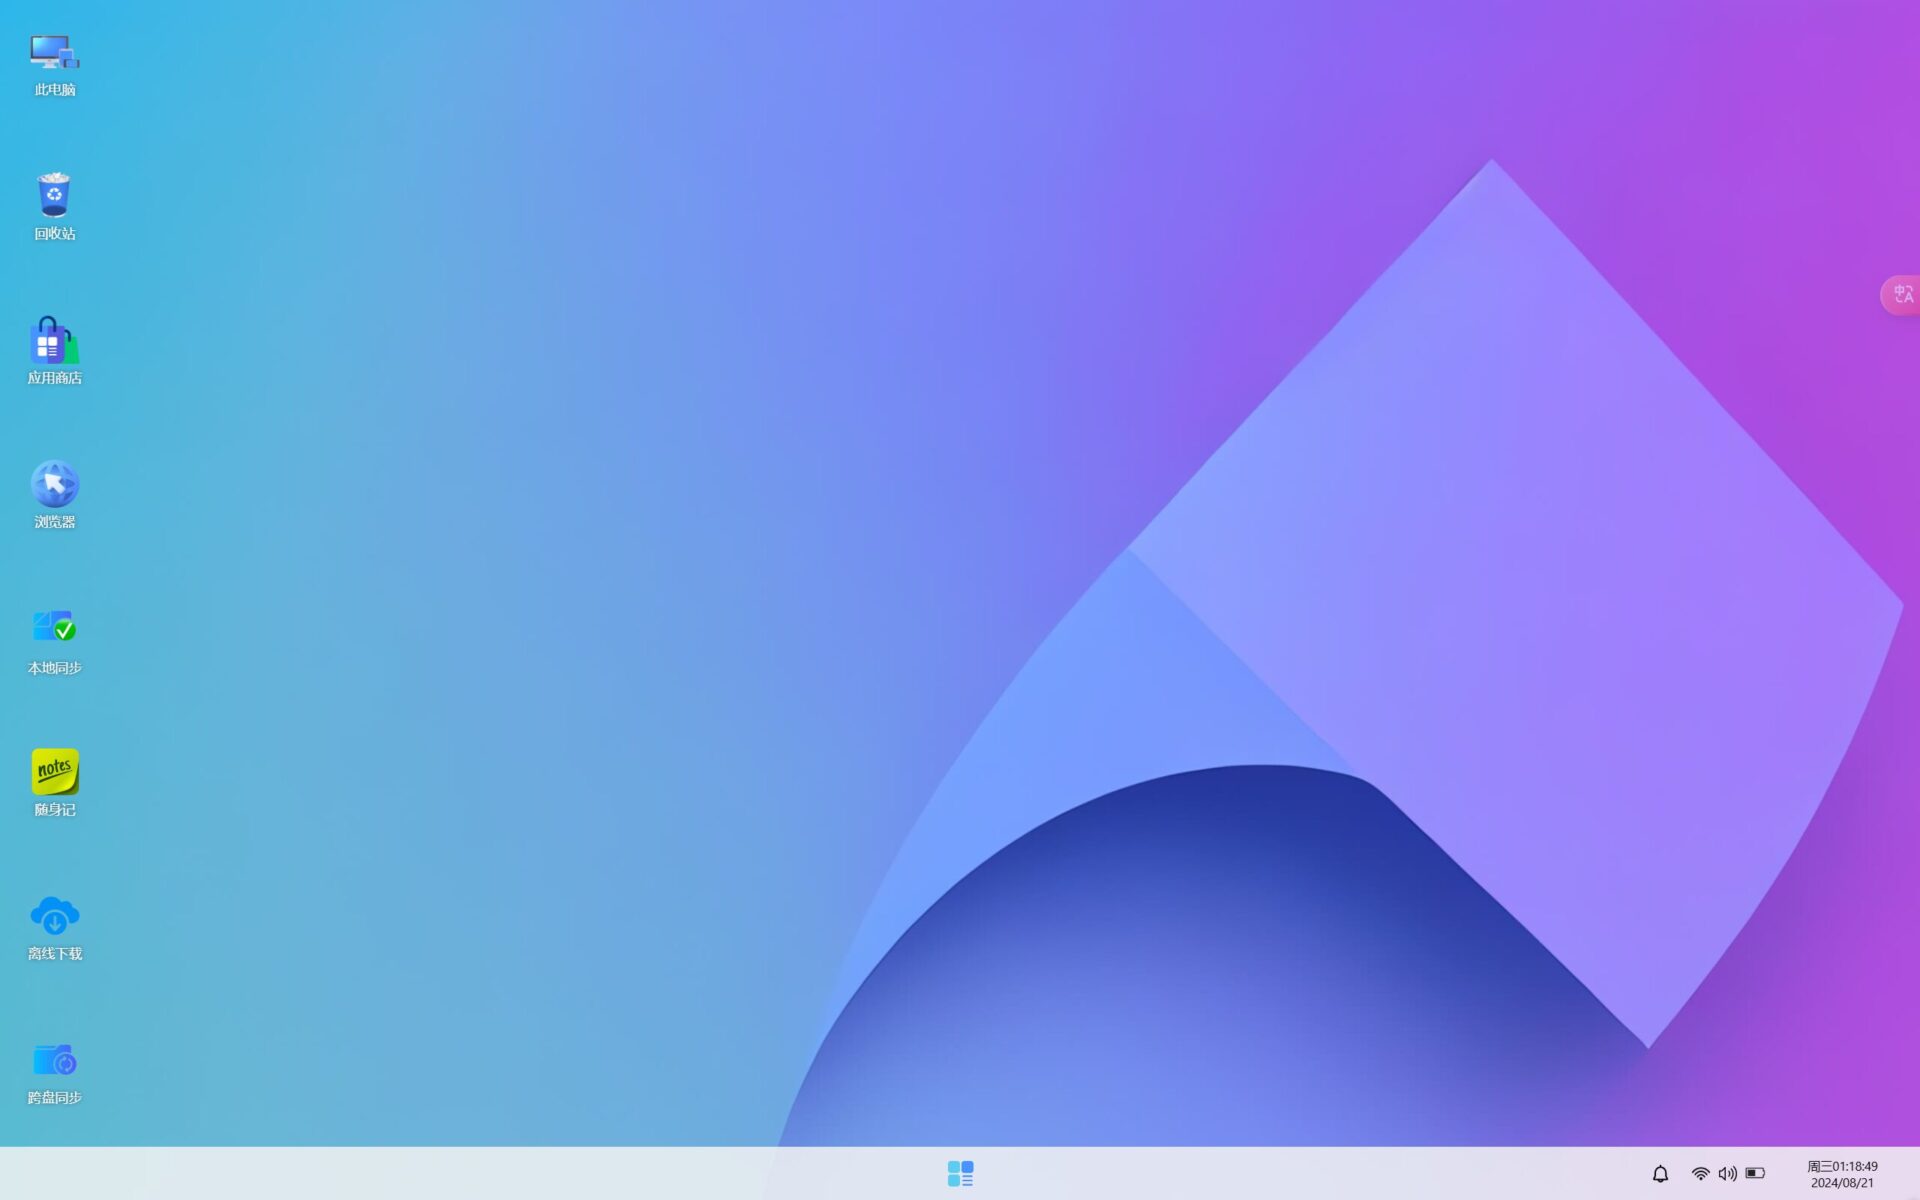
Task: Select the 本地同步 local sync icon
Action: (54, 628)
